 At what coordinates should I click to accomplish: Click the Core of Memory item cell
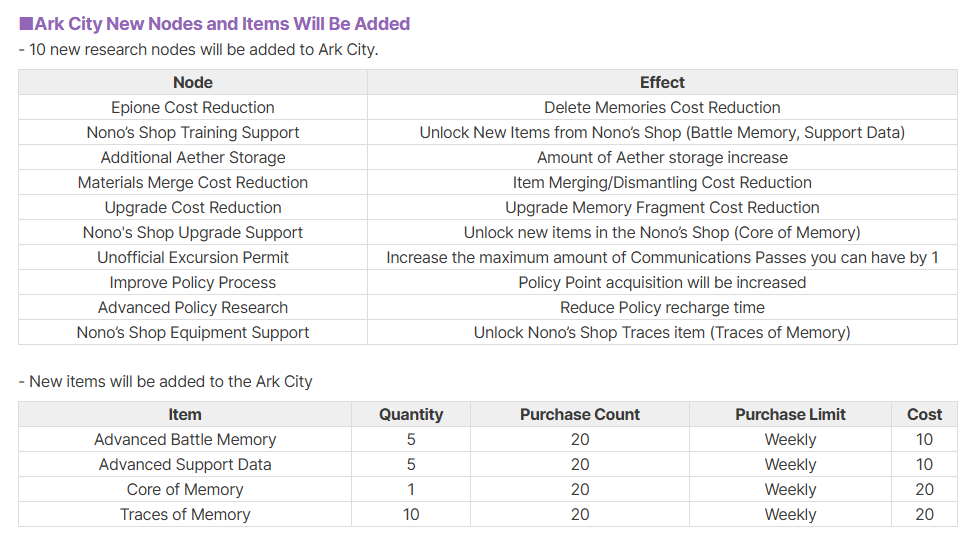pyautogui.click(x=185, y=489)
